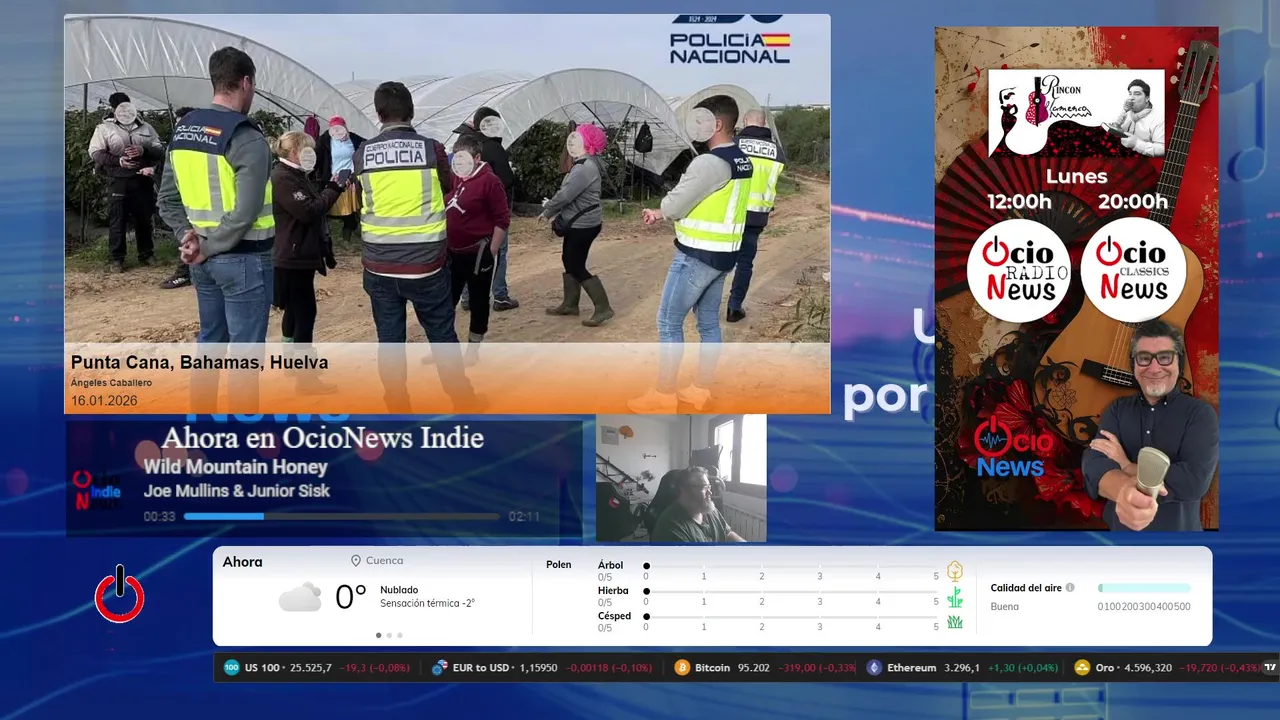Click the tree pollen icon

point(955,571)
